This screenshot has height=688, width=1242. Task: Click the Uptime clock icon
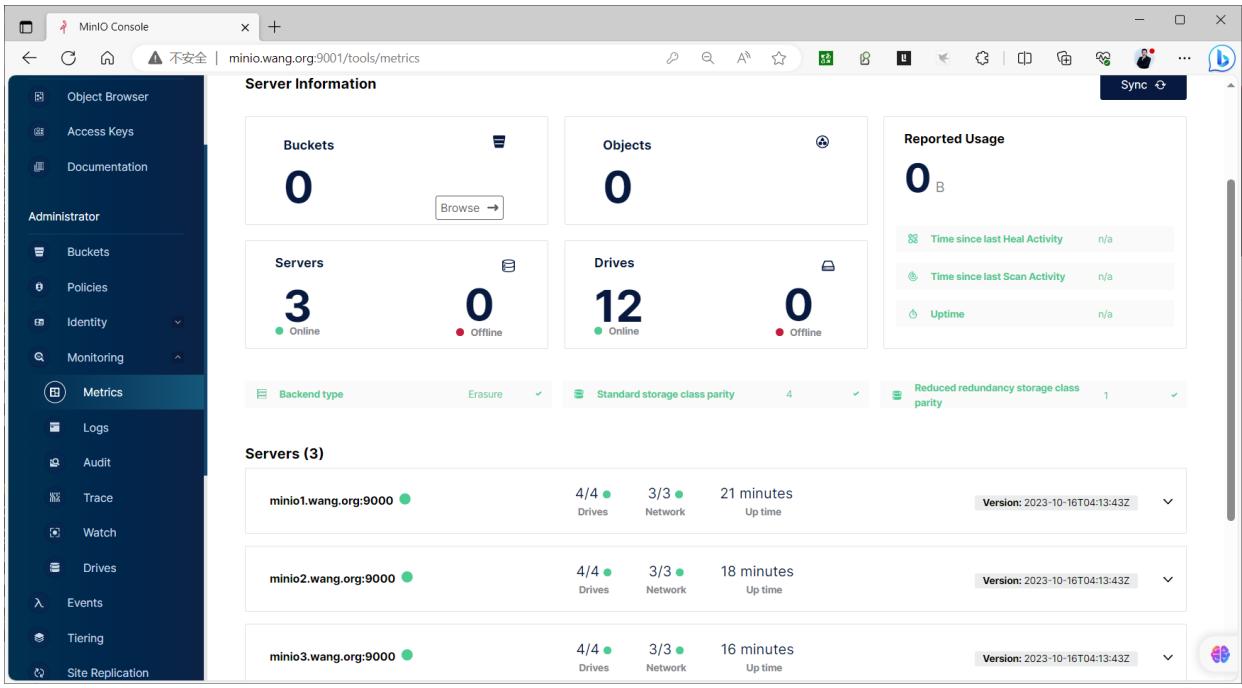[x=912, y=314]
